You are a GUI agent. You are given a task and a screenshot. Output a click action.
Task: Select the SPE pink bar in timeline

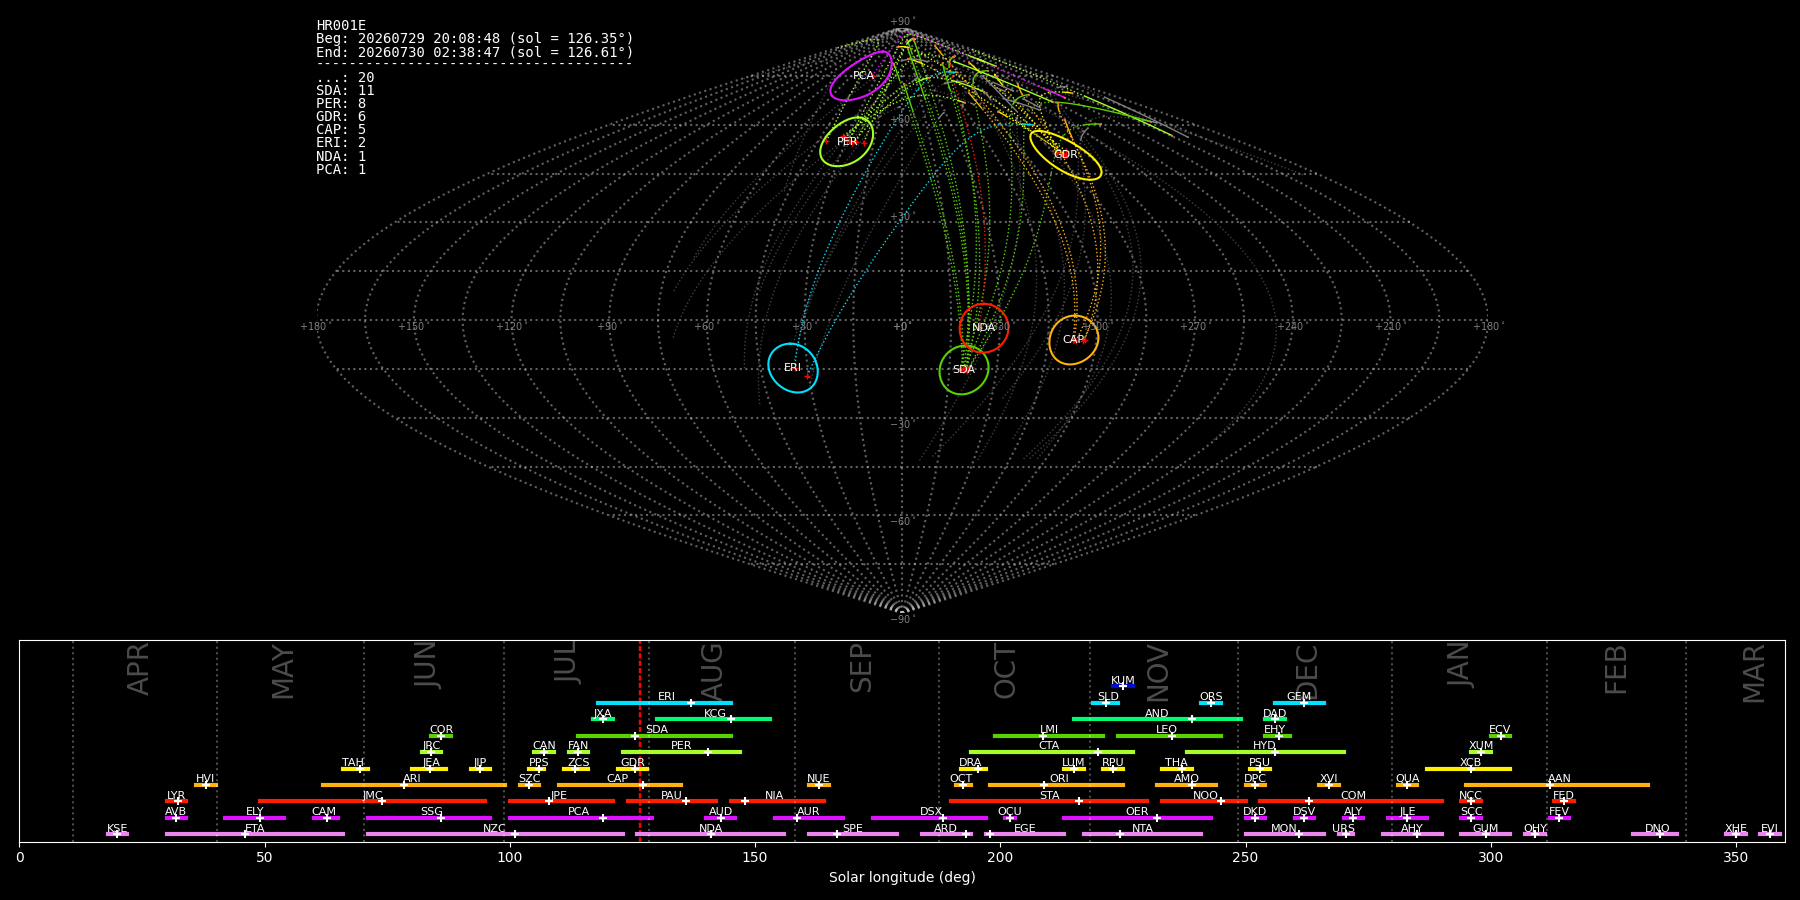click(x=853, y=834)
